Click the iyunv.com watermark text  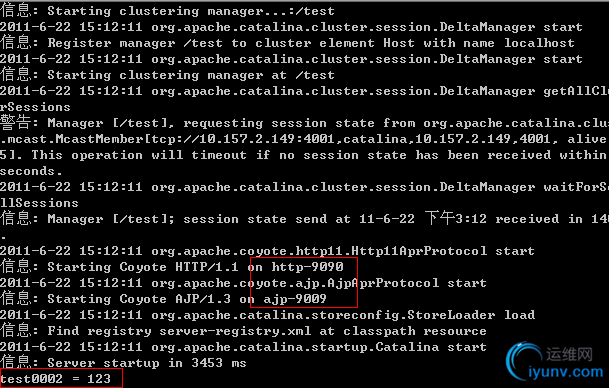565,372
